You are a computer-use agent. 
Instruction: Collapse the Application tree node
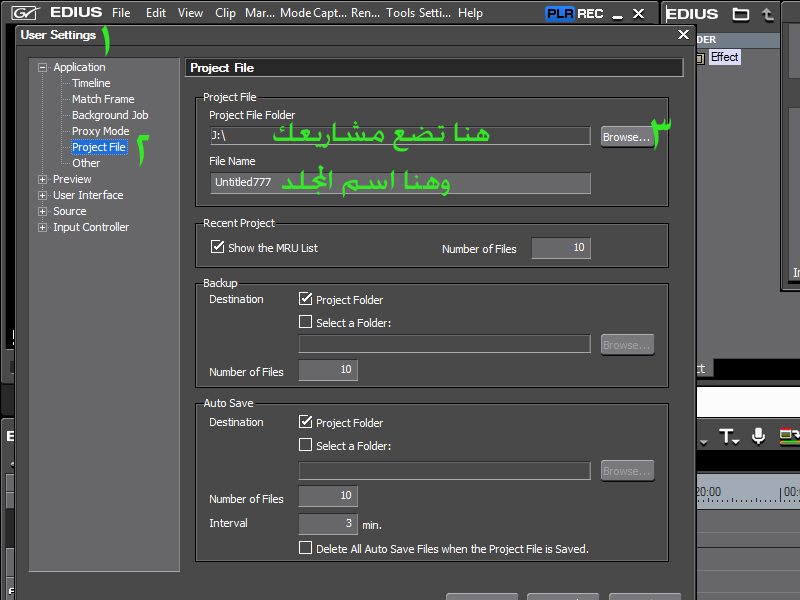point(42,67)
